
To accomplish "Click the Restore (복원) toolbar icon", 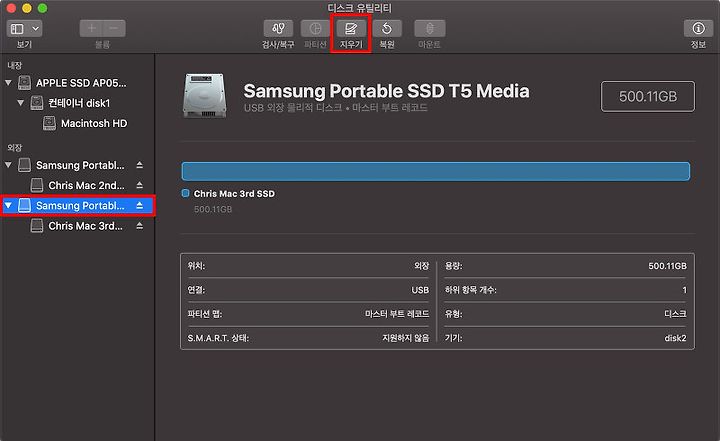I will pos(387,28).
